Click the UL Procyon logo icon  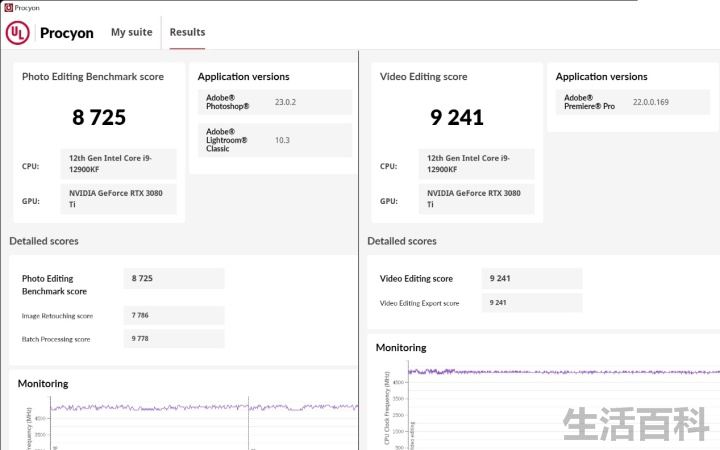coord(17,33)
